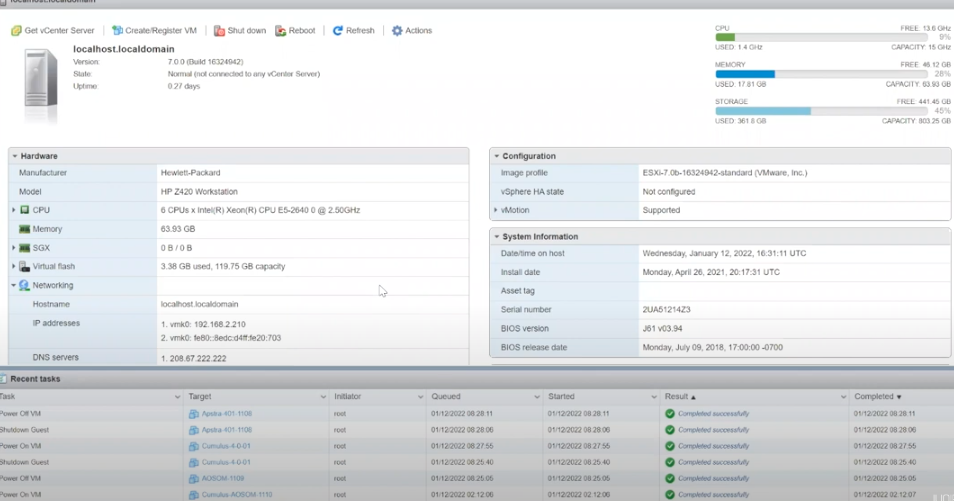Click the Create/Register VM icon
This screenshot has height=501, width=954.
point(117,31)
